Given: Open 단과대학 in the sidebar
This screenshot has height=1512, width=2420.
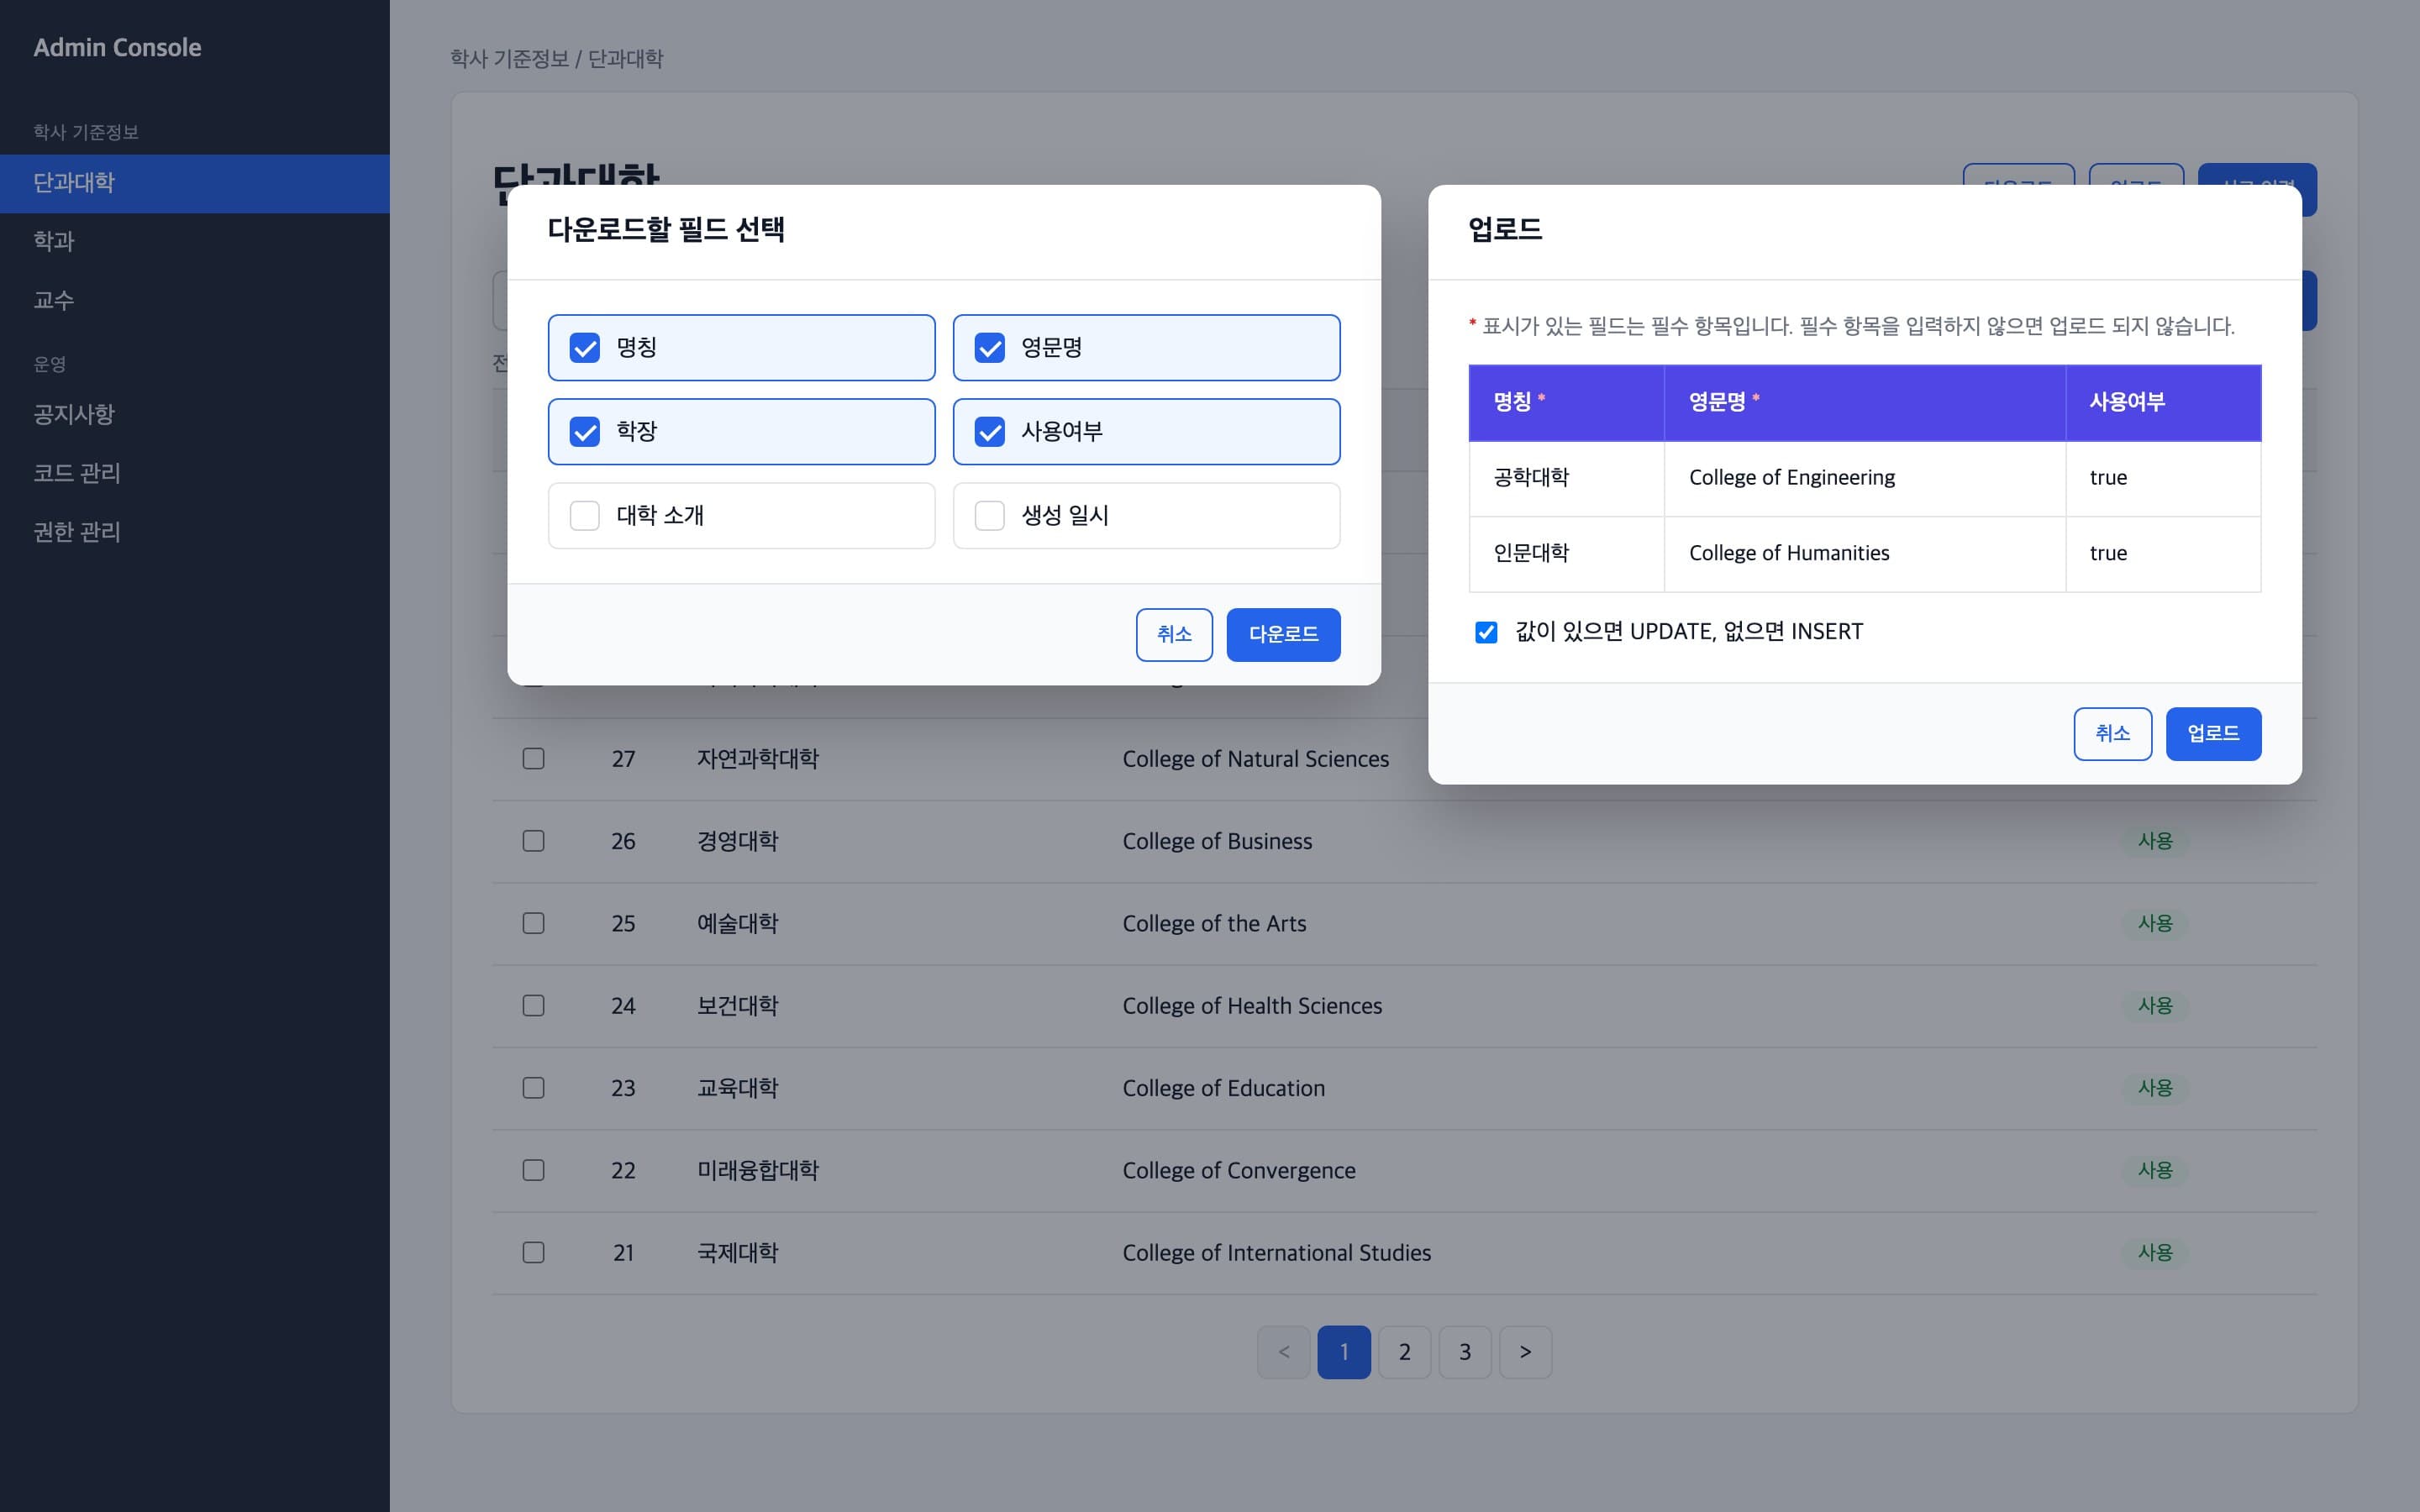Looking at the screenshot, I should [195, 183].
